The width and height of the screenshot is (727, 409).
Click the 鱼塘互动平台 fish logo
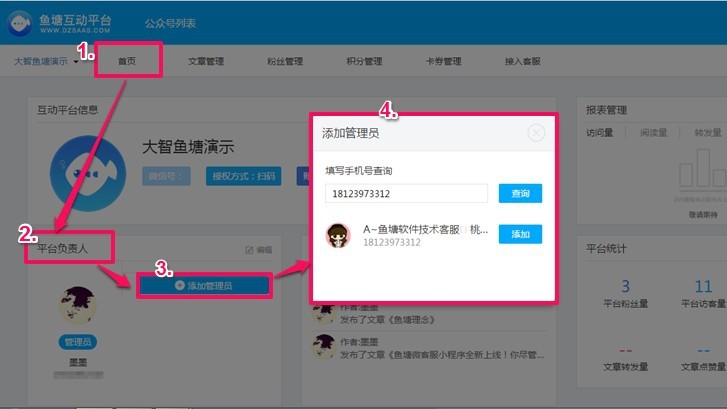18,20
